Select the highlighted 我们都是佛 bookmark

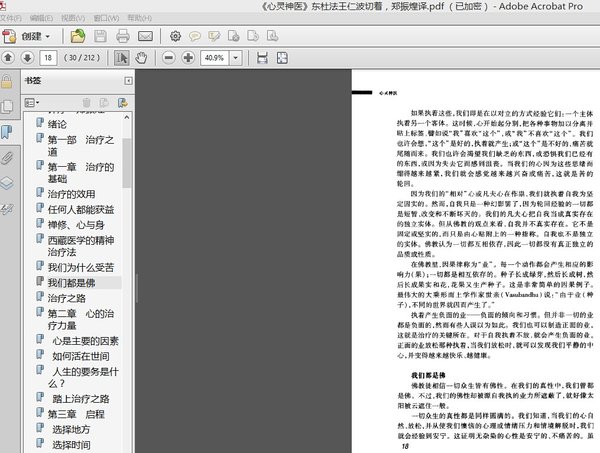point(71,283)
